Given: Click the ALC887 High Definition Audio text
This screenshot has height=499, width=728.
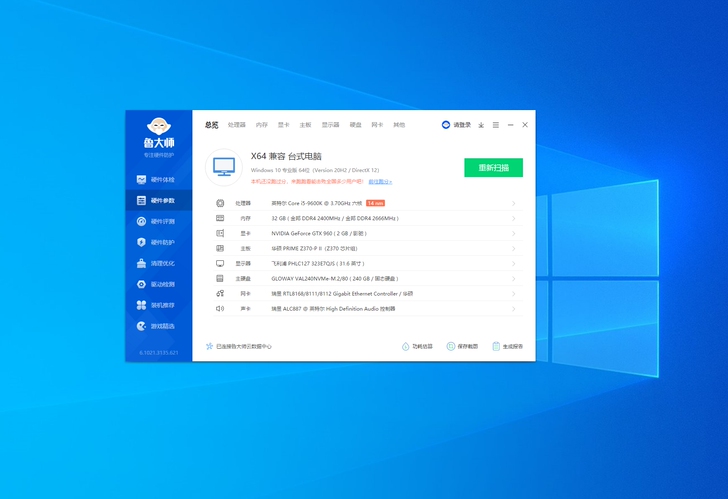Looking at the screenshot, I should (x=333, y=309).
